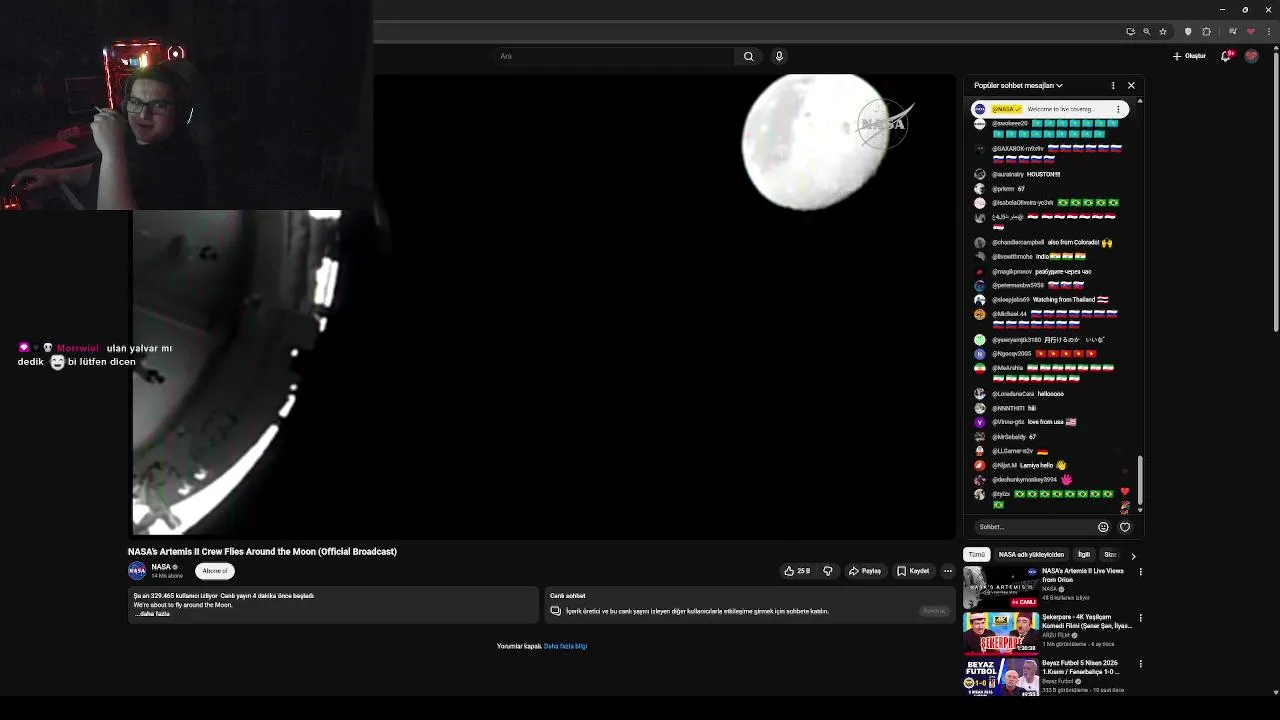Open chat panel three-dot options

tap(1113, 85)
